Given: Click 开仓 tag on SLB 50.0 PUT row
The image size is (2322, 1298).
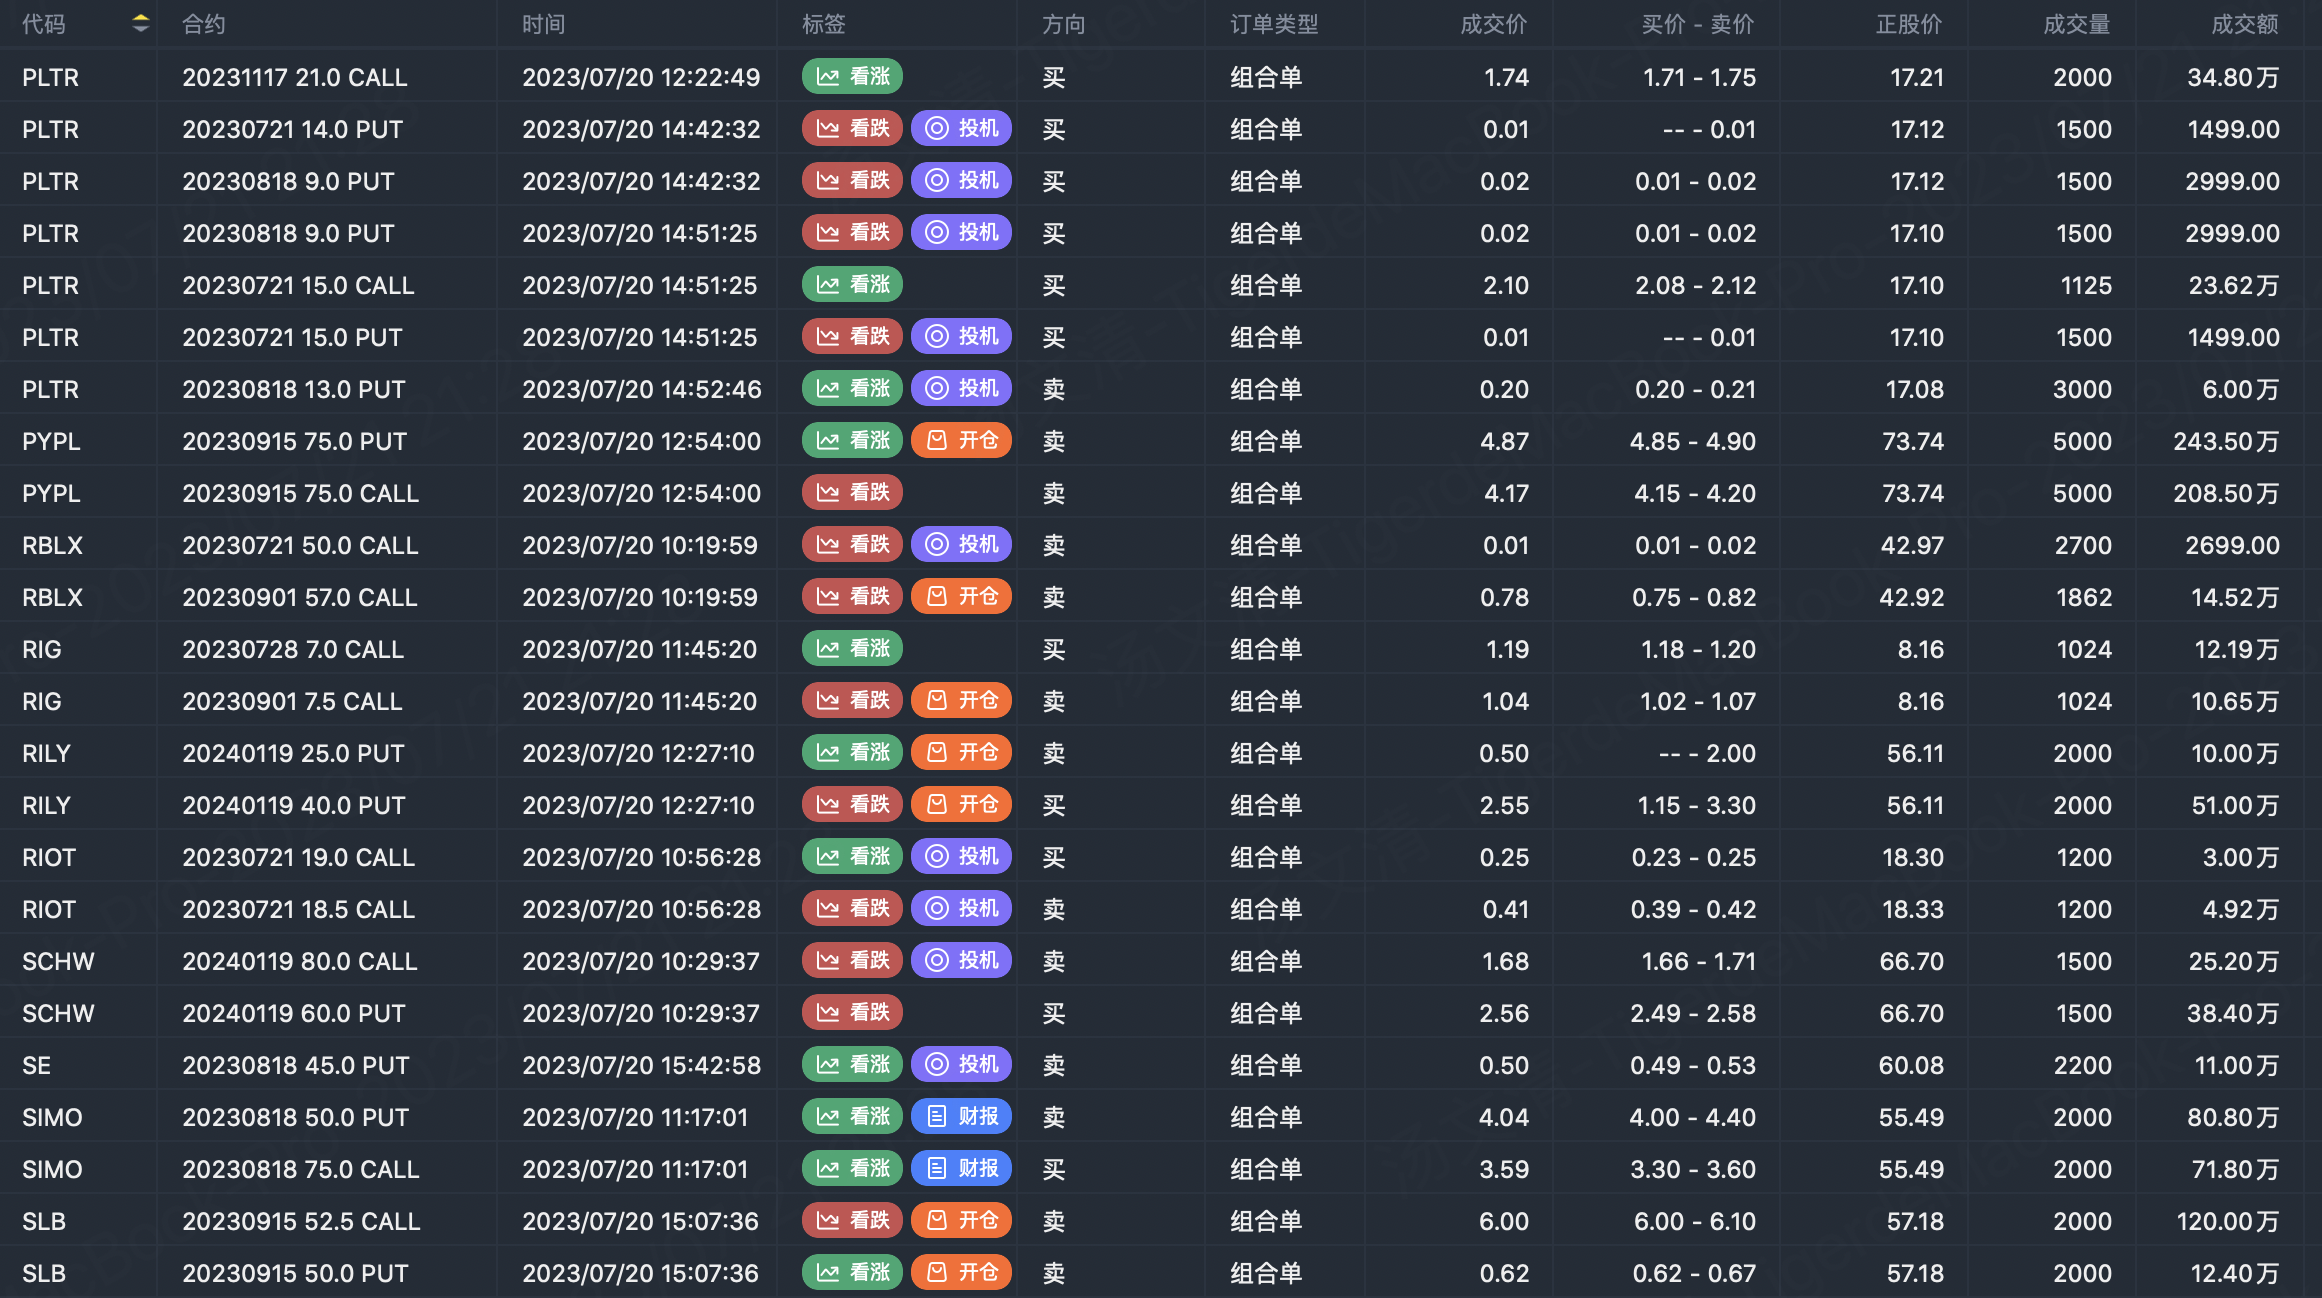Looking at the screenshot, I should (961, 1273).
